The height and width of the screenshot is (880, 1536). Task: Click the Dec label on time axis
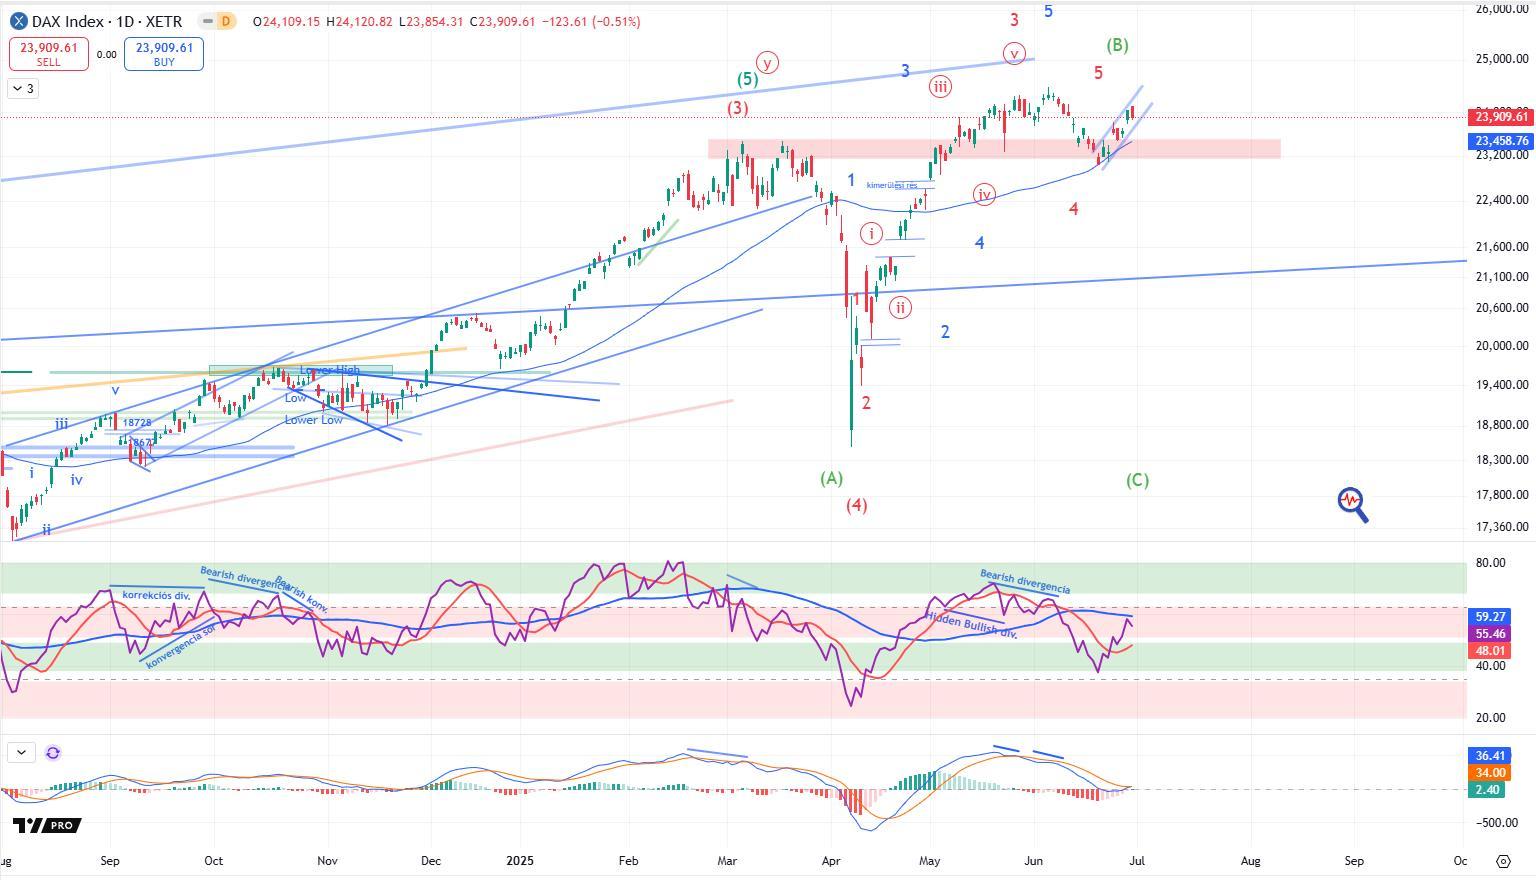tap(431, 860)
